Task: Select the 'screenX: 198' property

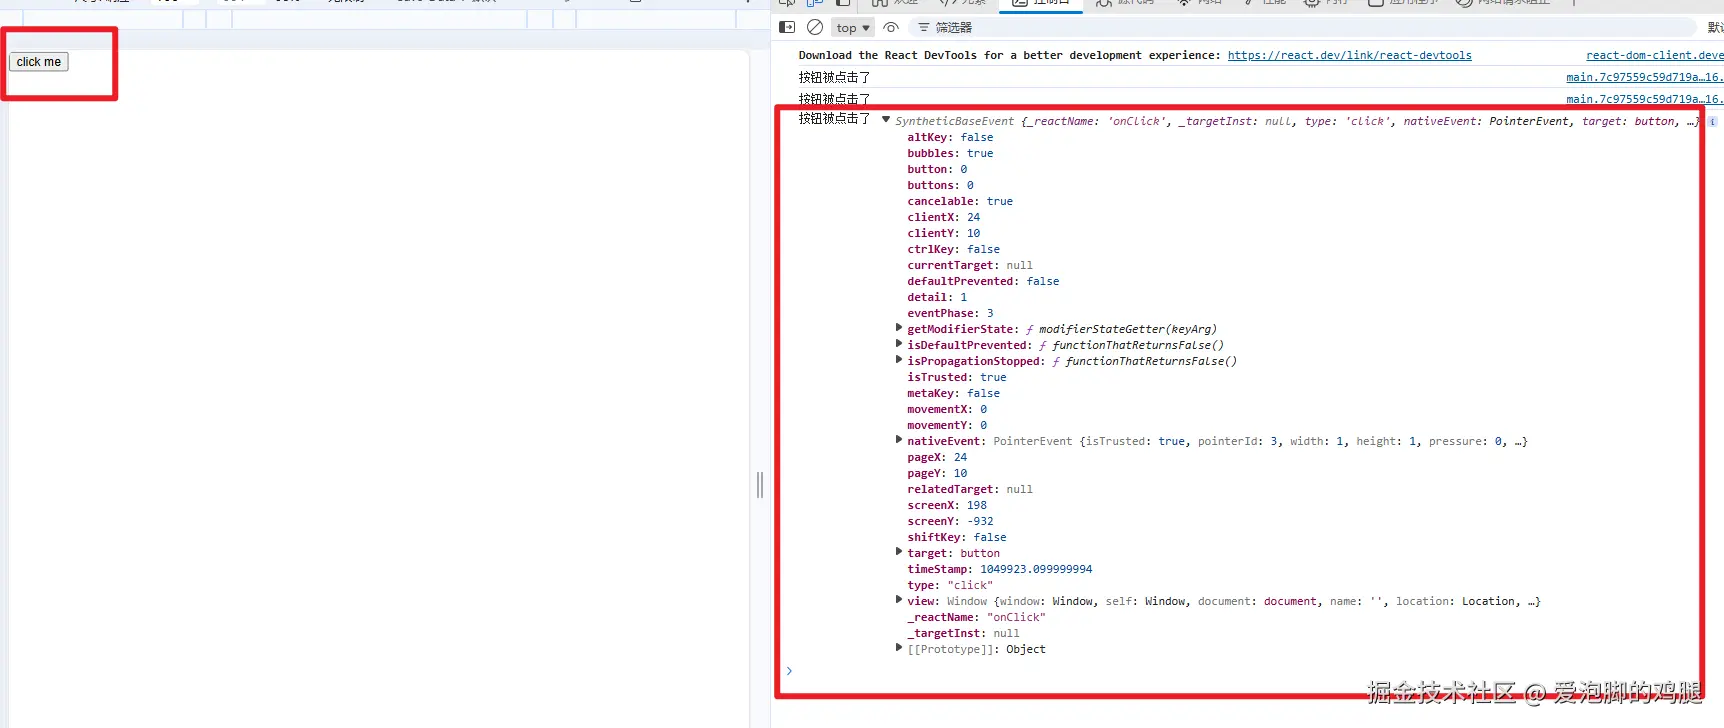Action: 947,506
